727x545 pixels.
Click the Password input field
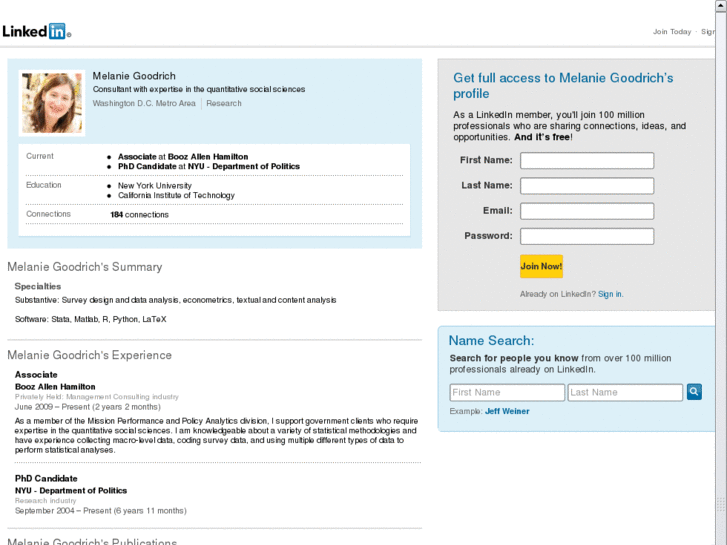587,236
